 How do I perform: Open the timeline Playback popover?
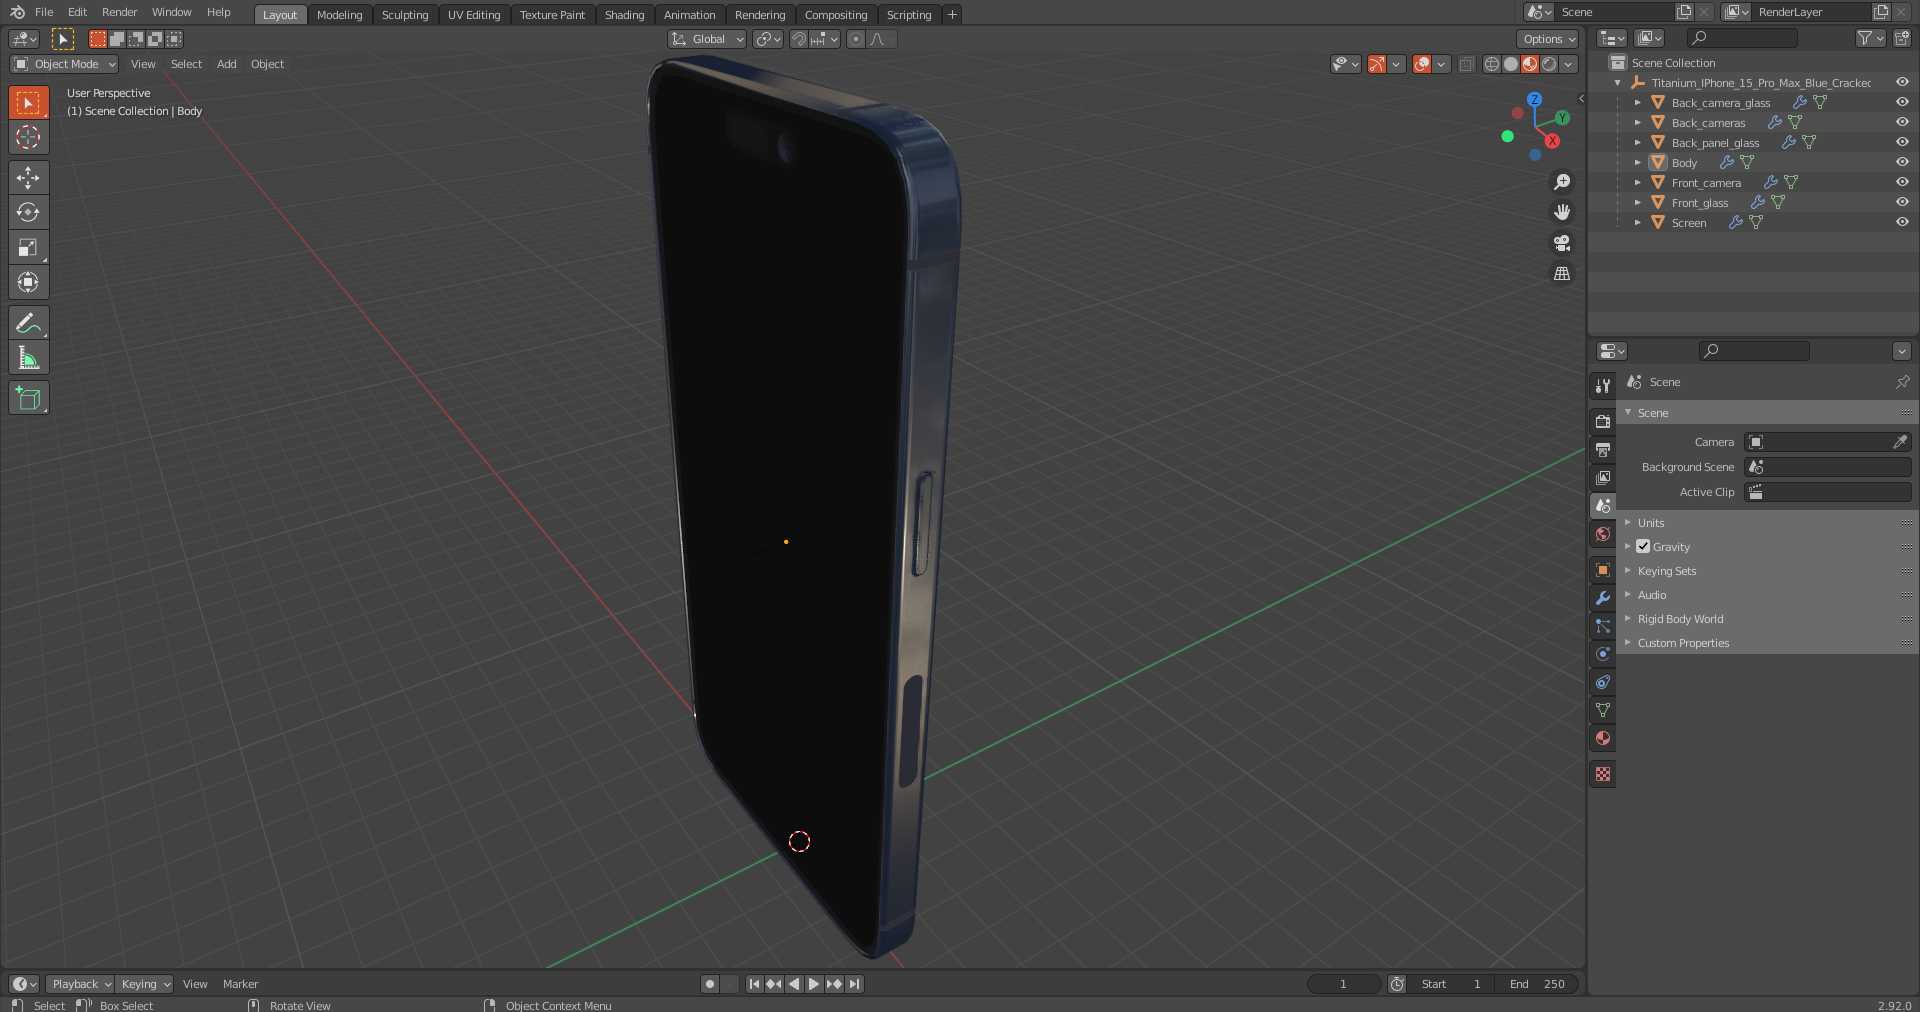80,984
